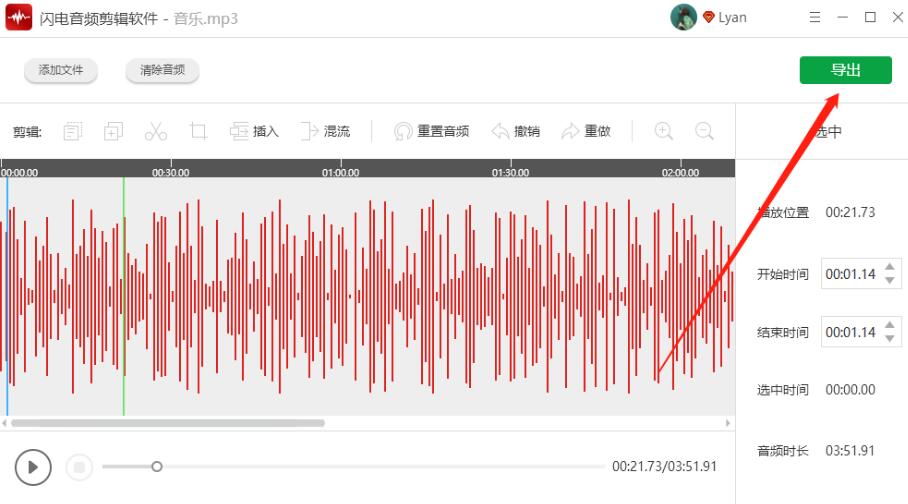This screenshot has width=908, height=504.
Task: Click the 01:00.00 mark on the timeline ruler
Action: click(340, 172)
